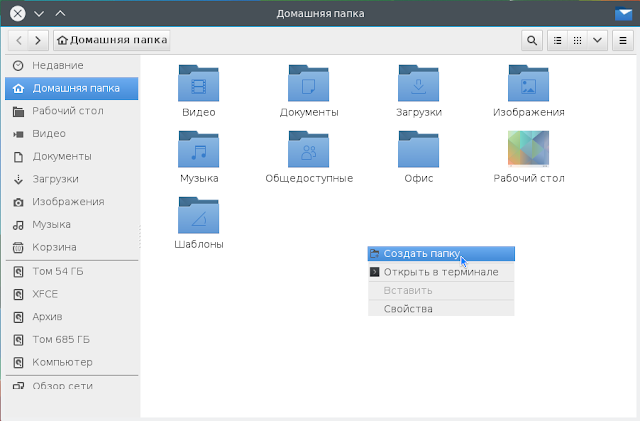Go back with the left arrow button
The width and height of the screenshot is (640, 421).
tap(19, 40)
